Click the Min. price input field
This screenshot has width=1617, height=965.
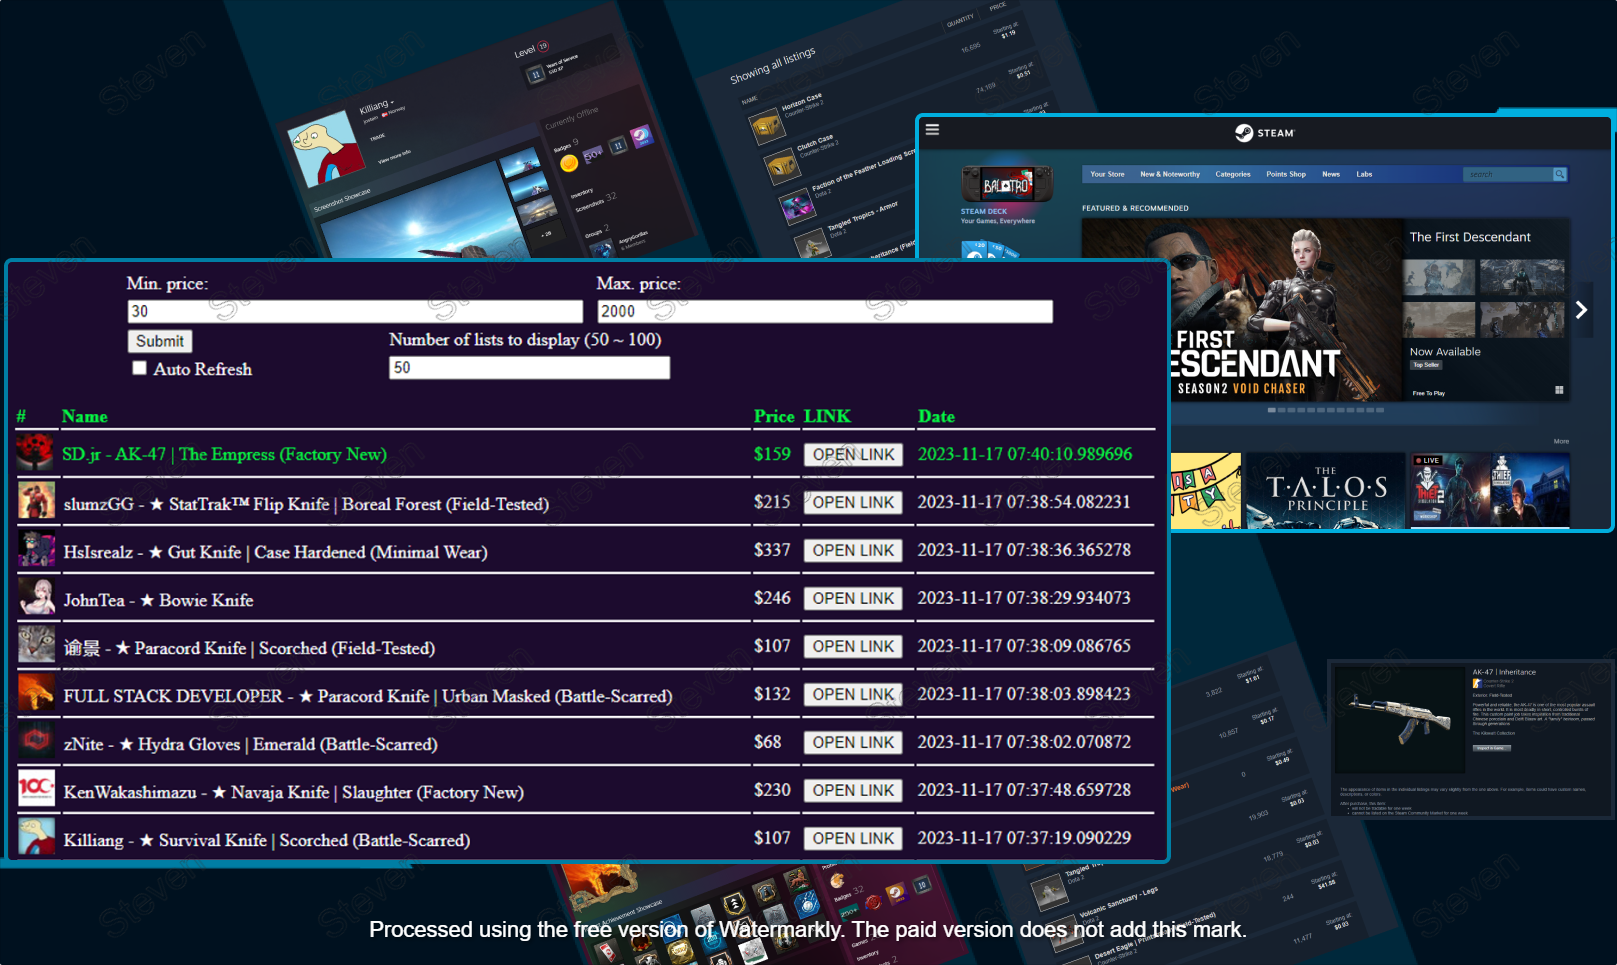(355, 311)
